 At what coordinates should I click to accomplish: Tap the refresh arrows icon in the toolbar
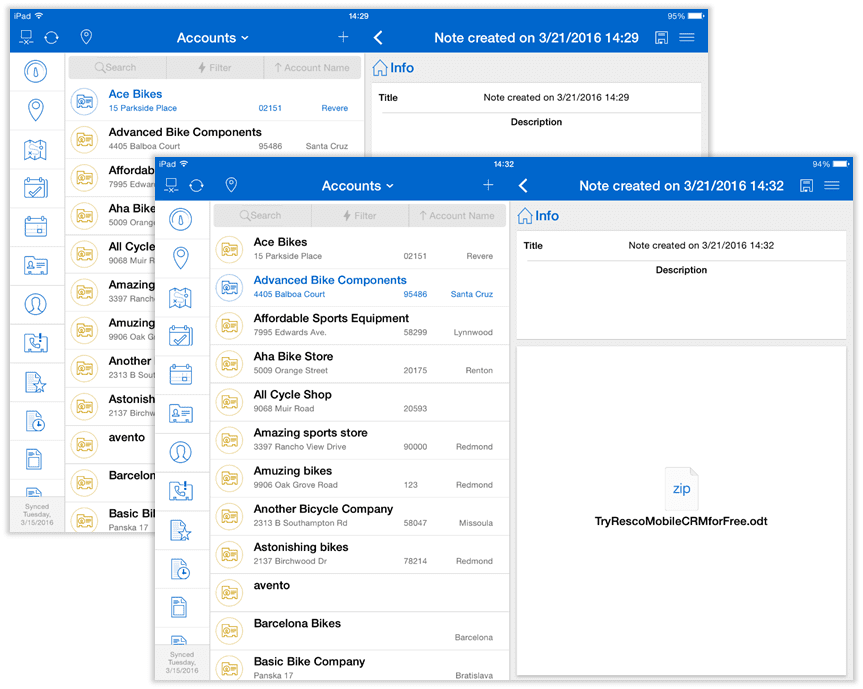pos(196,185)
